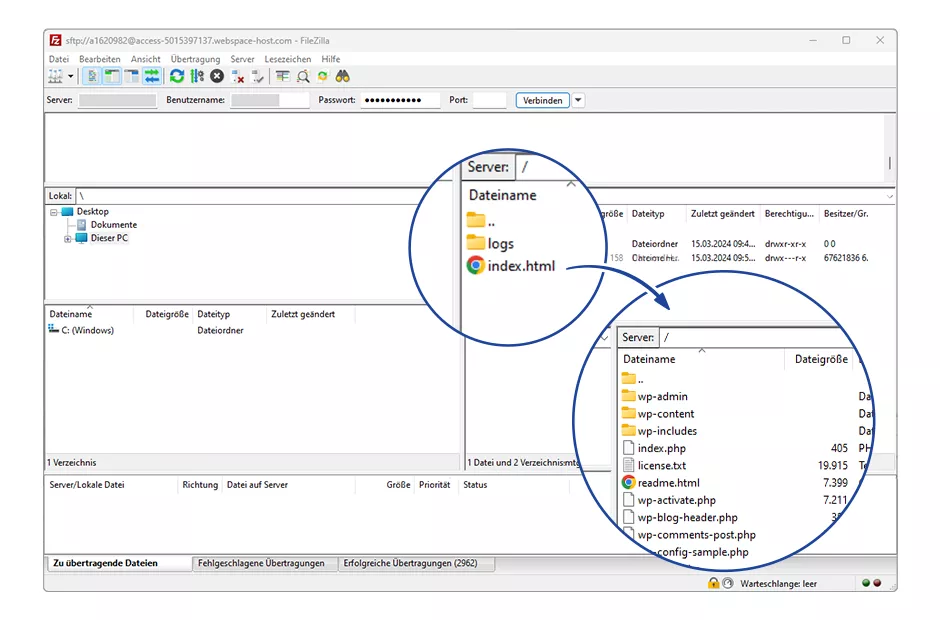This screenshot has width=940, height=620.
Task: Click the Benutzername input field
Action: click(x=270, y=100)
